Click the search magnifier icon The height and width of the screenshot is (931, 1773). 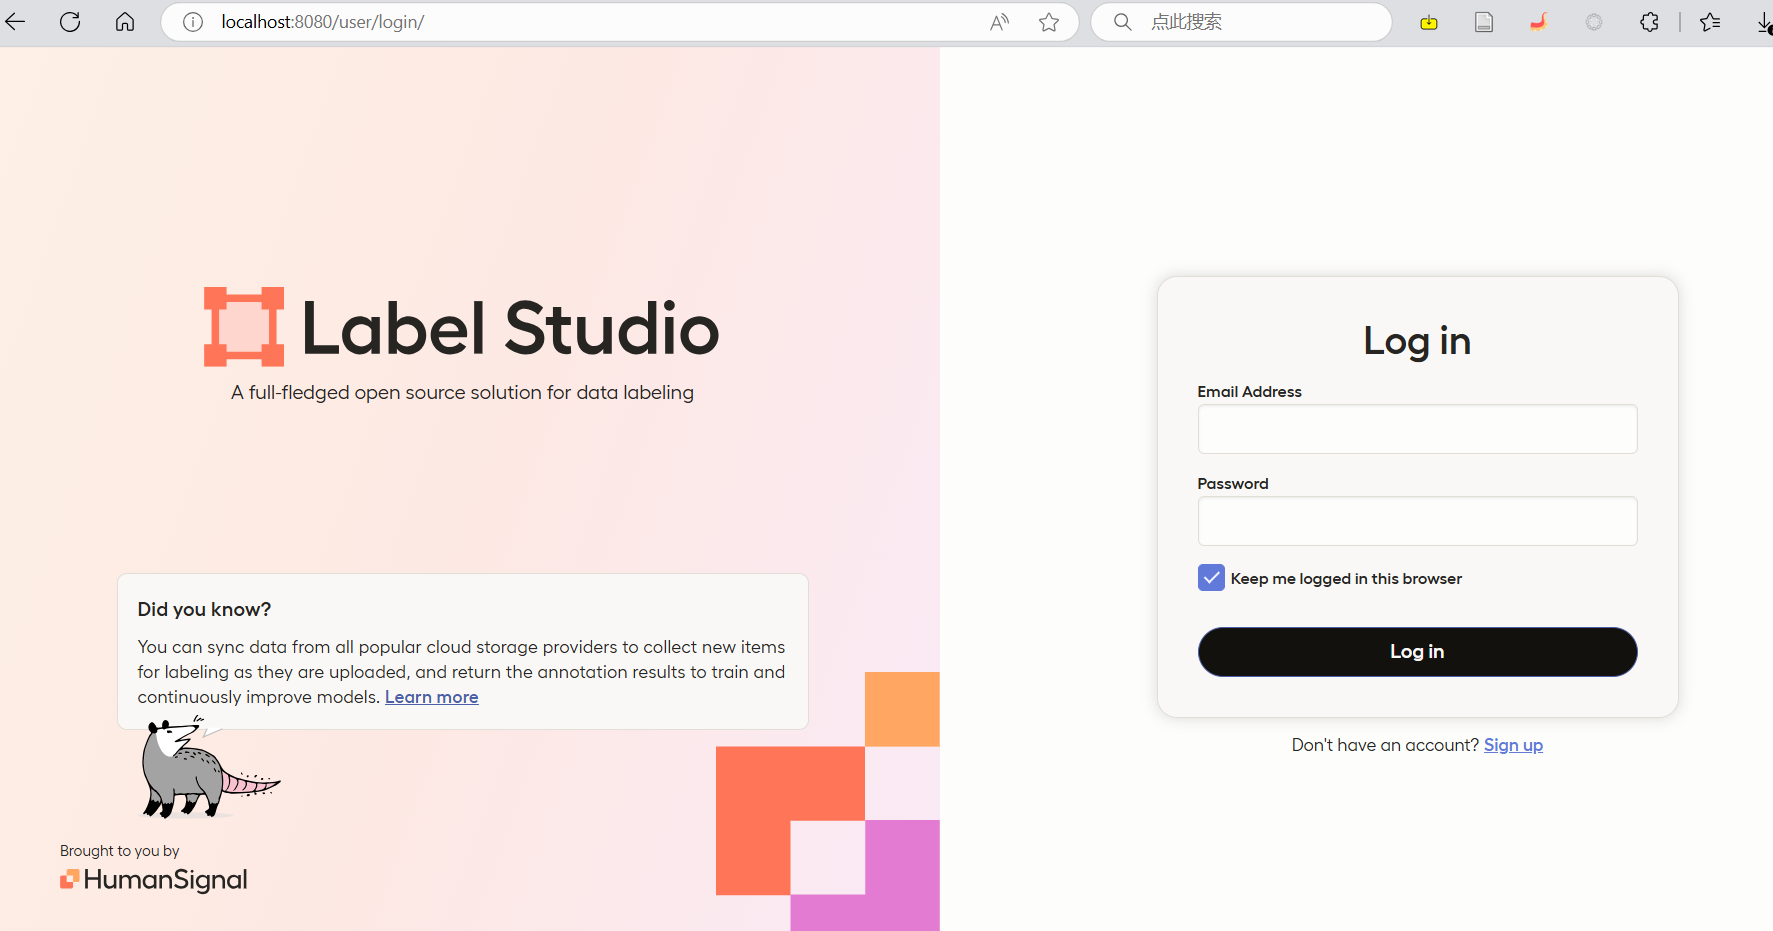coord(1123,22)
